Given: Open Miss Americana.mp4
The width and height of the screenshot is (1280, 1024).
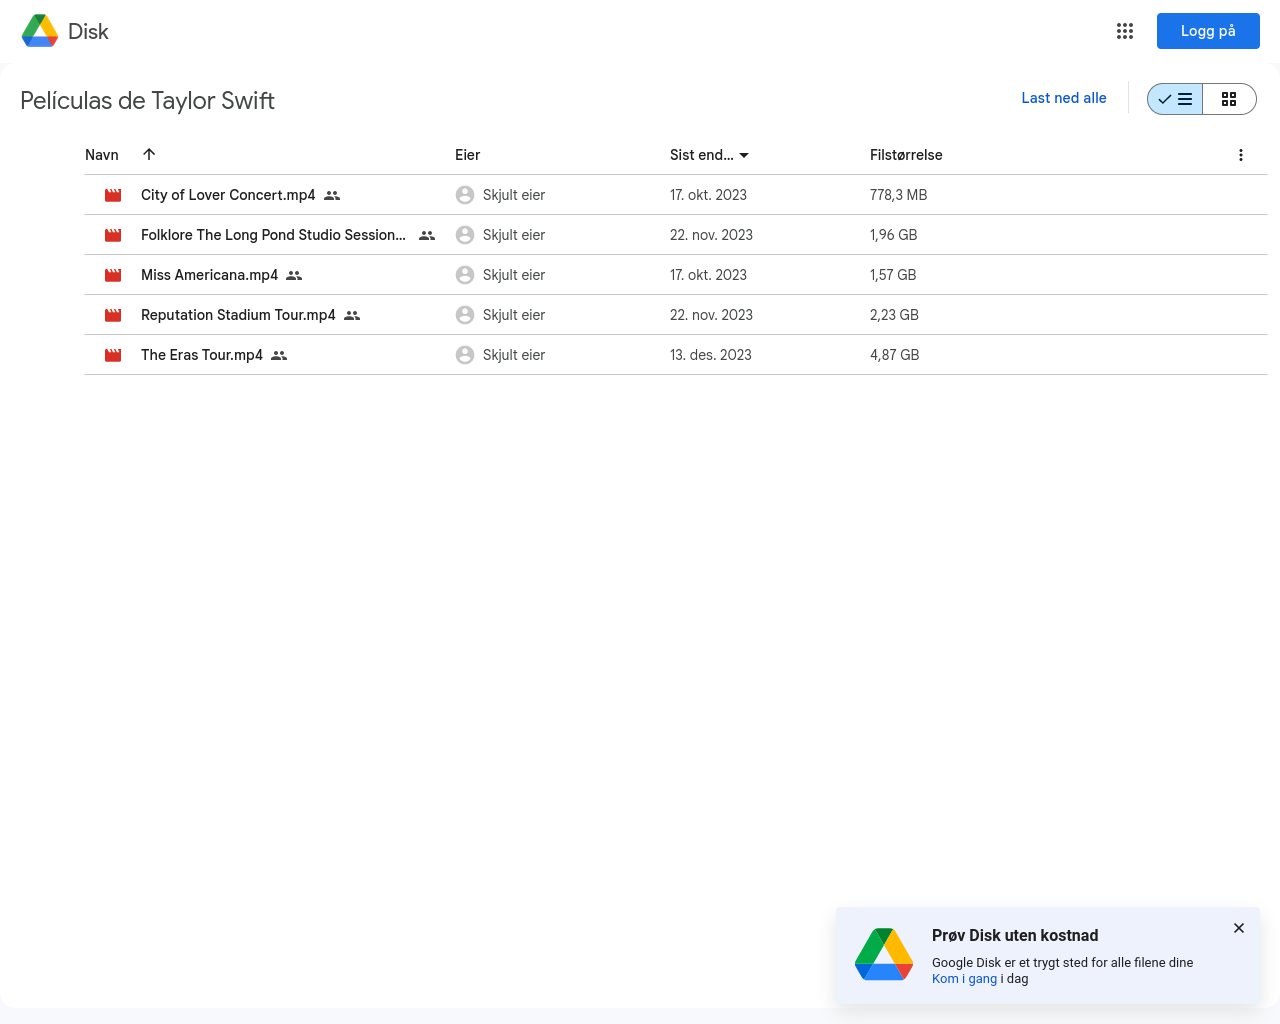Looking at the screenshot, I should [x=209, y=275].
